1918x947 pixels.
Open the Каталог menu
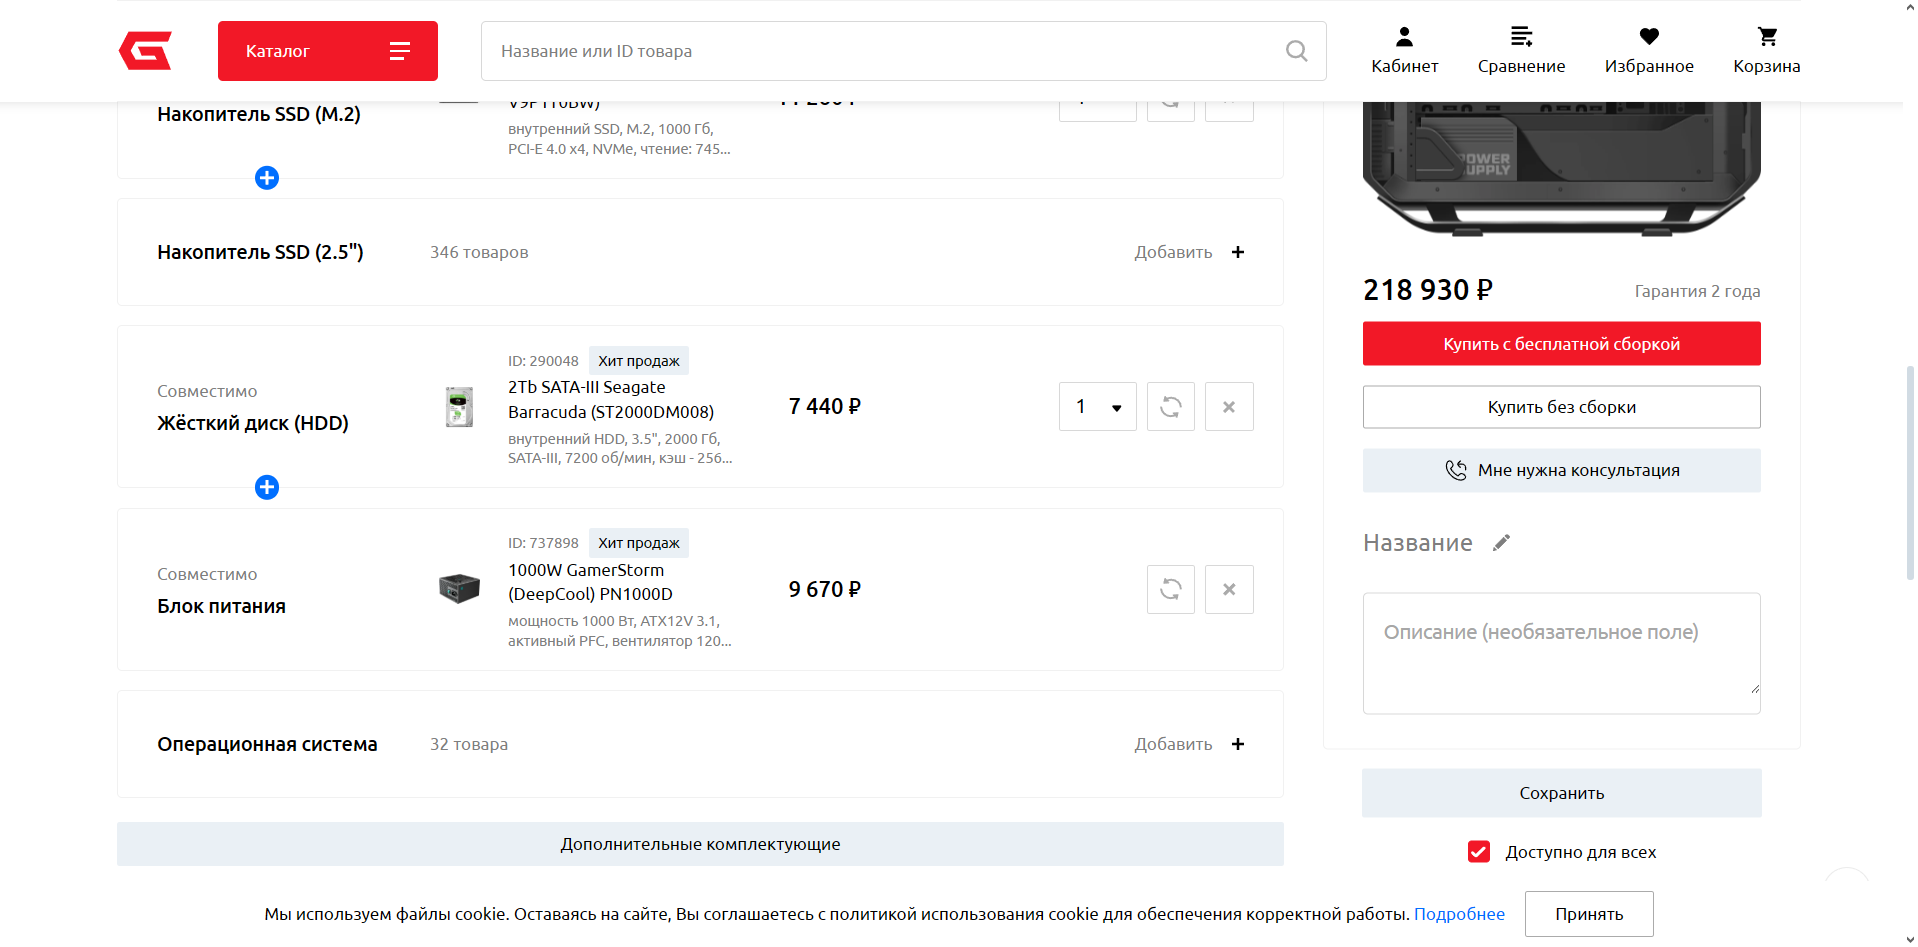click(328, 51)
